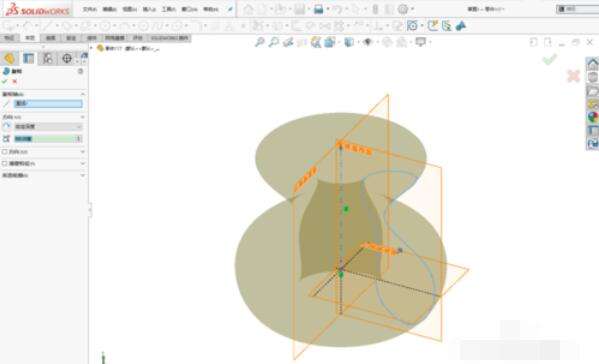Enable the Thin Feature checkbox
The image size is (599, 364).
[5, 163]
